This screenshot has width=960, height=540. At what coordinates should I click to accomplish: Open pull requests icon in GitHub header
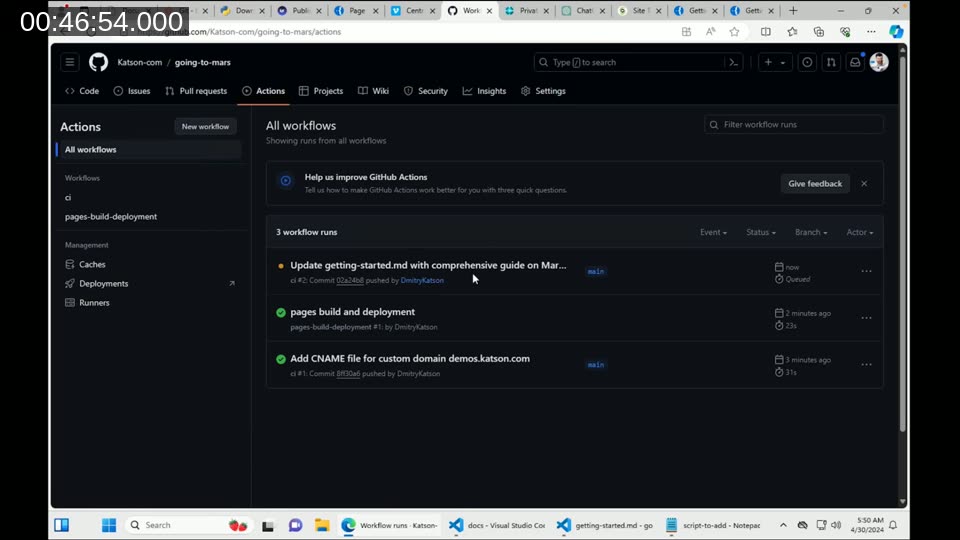(x=831, y=62)
